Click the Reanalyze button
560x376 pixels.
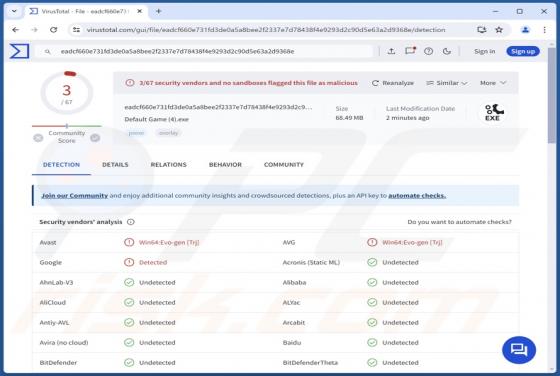(x=392, y=83)
